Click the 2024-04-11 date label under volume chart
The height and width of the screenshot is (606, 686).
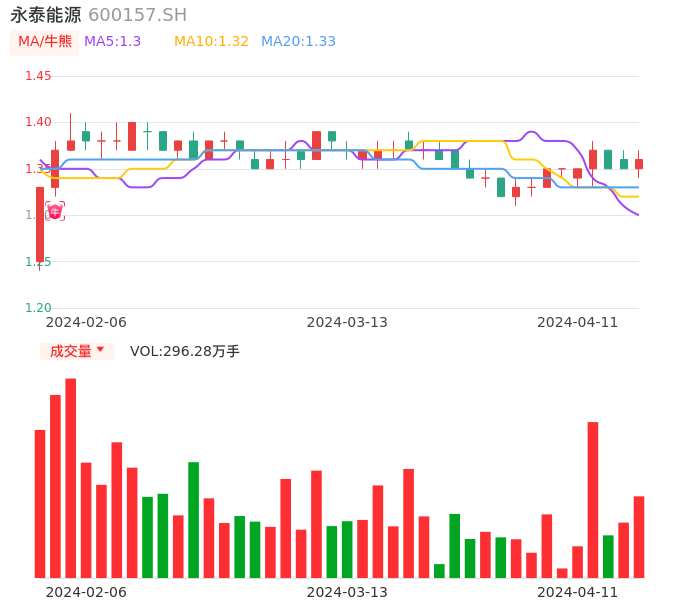[x=578, y=592]
